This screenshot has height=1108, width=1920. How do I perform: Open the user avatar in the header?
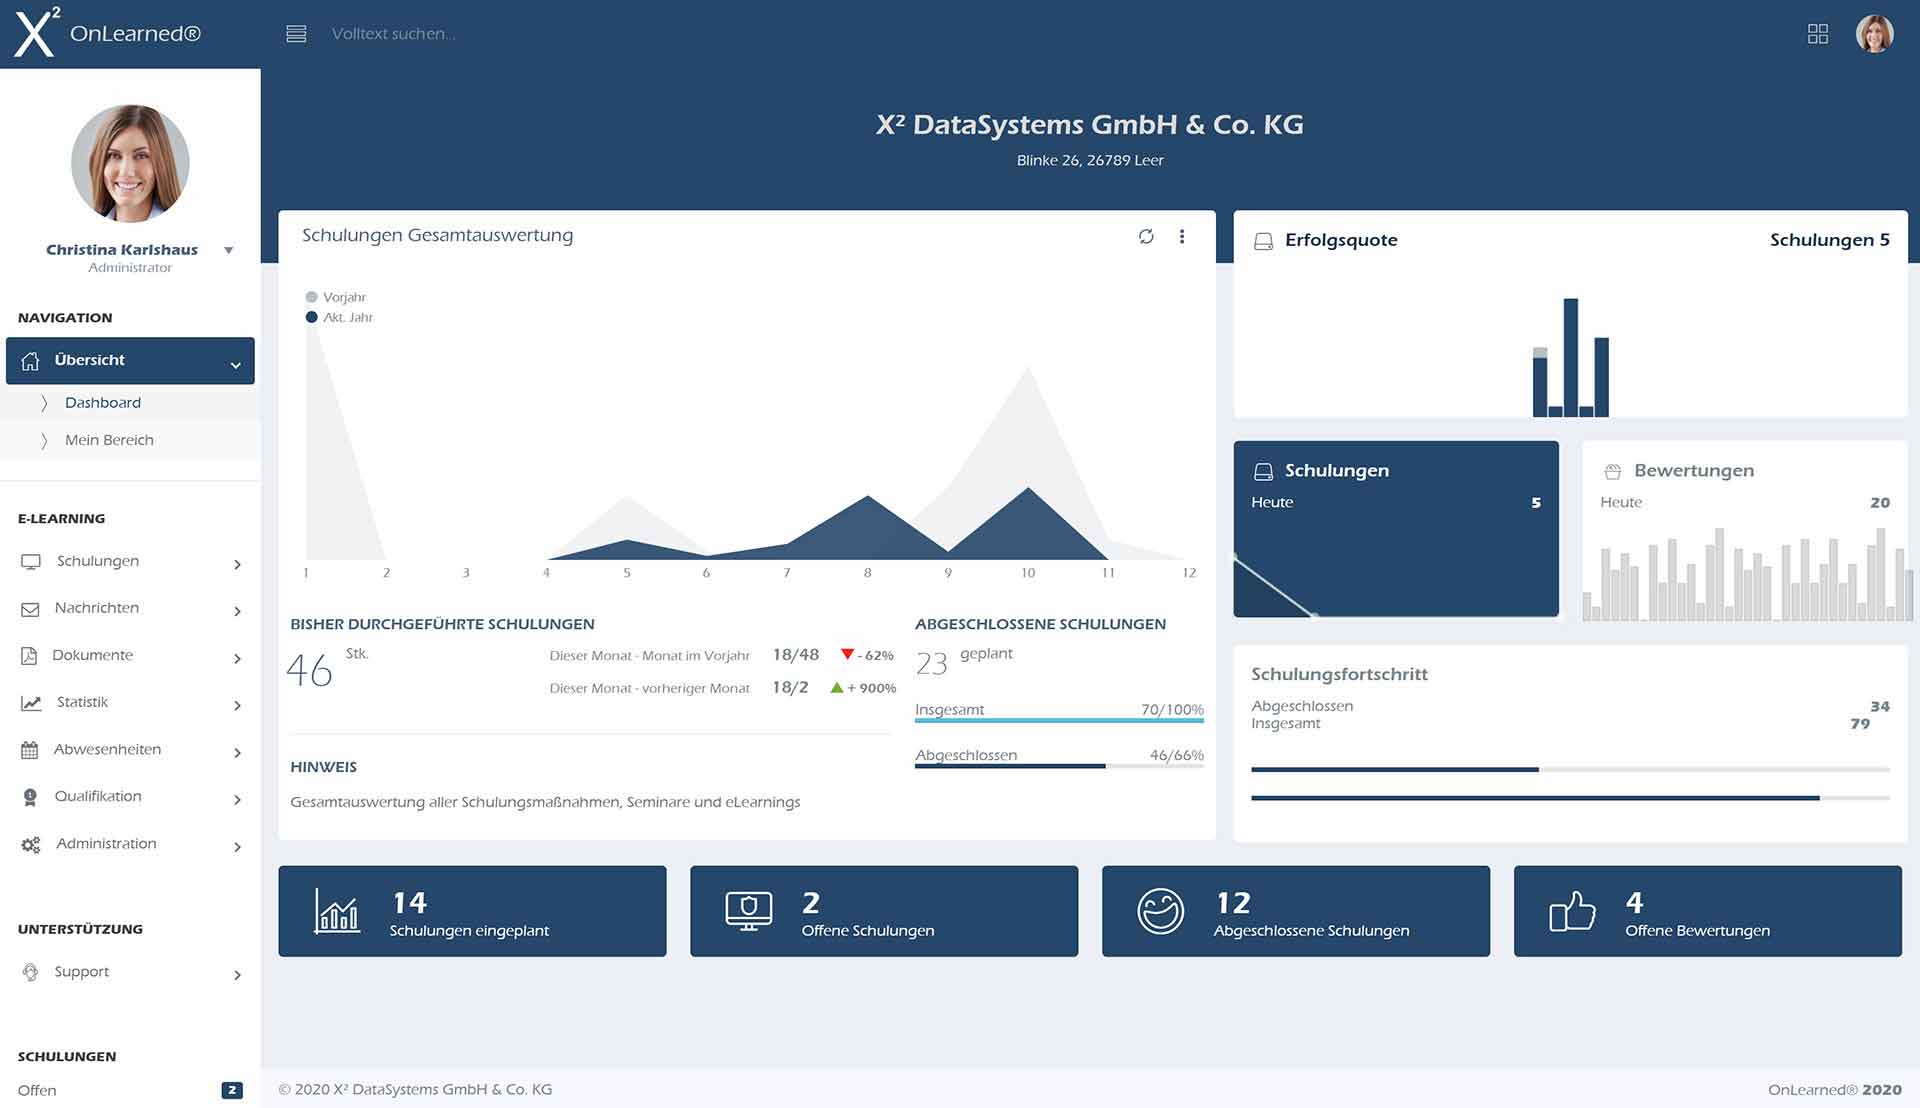(x=1874, y=34)
